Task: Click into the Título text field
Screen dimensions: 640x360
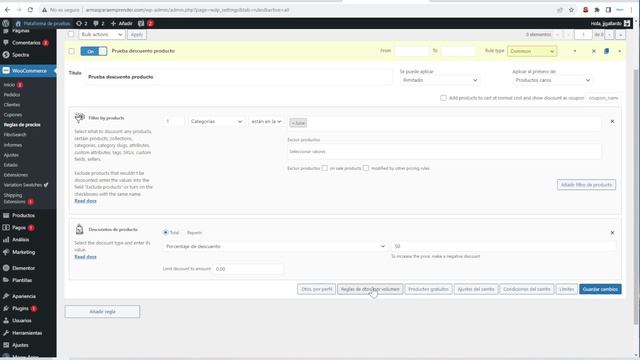Action: click(239, 77)
